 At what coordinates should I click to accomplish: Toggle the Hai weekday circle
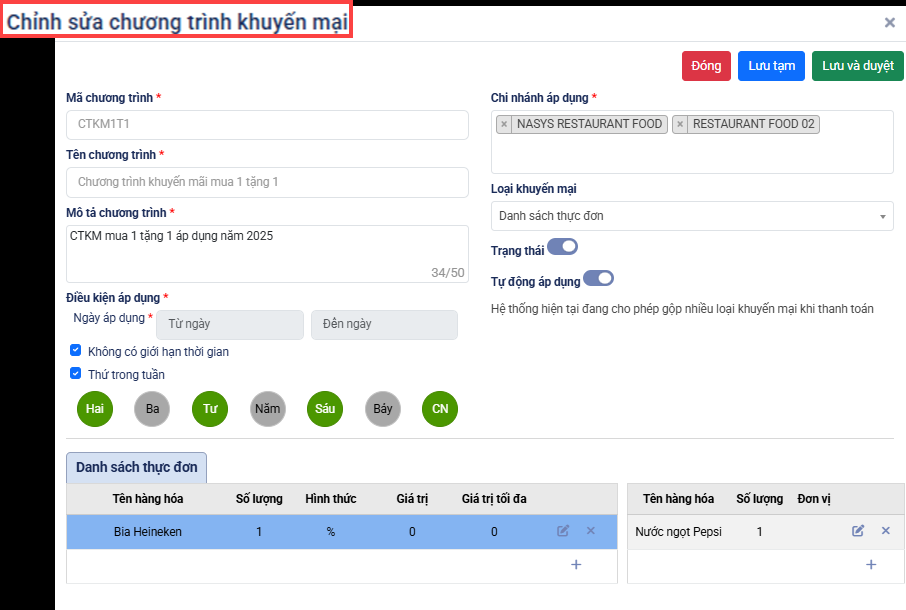coord(95,409)
